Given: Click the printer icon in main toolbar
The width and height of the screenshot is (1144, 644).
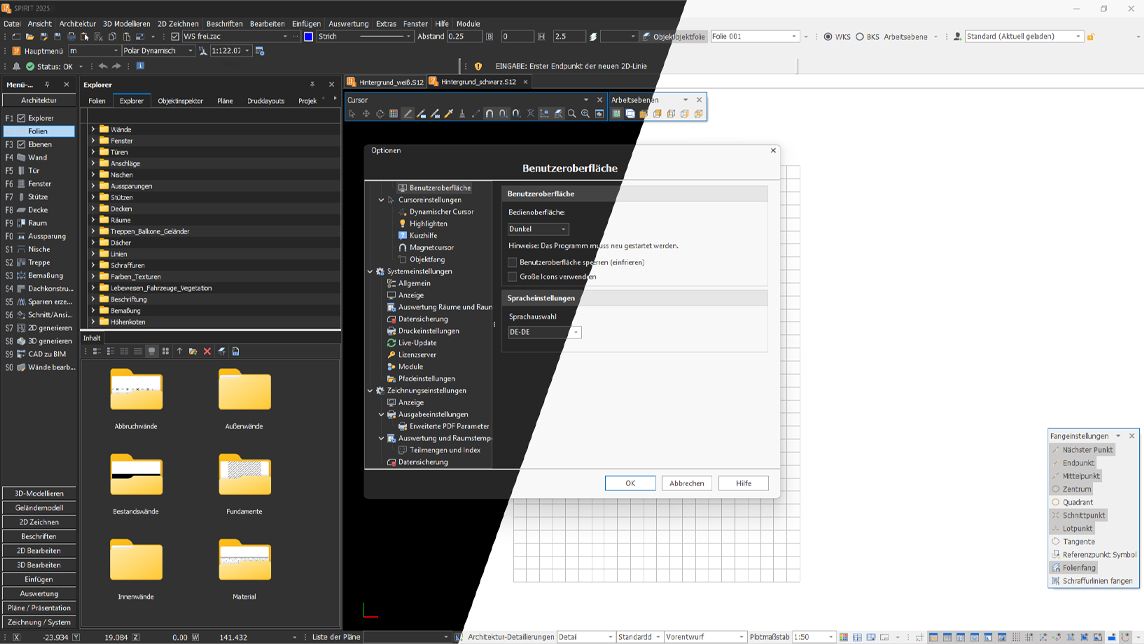Looking at the screenshot, I should (x=72, y=36).
